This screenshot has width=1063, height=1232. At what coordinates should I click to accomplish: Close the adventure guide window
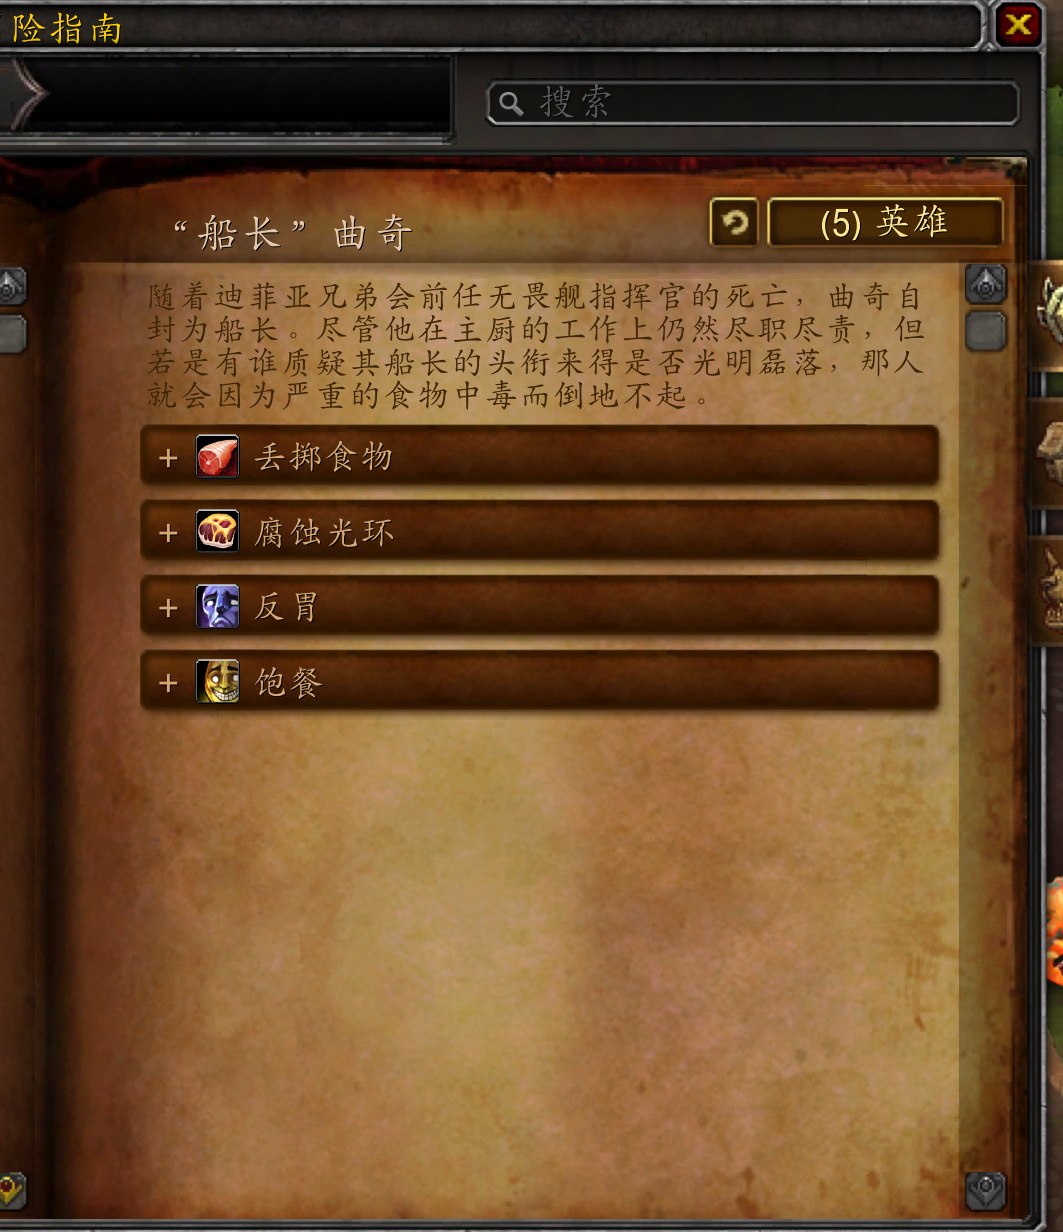point(1018,24)
